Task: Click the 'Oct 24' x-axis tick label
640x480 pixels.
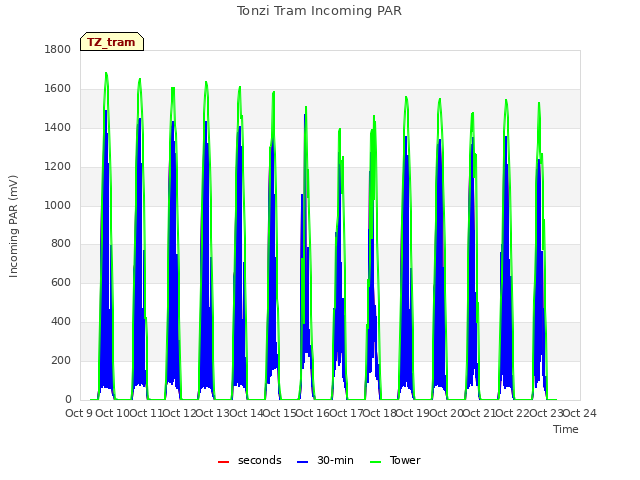Action: click(580, 413)
